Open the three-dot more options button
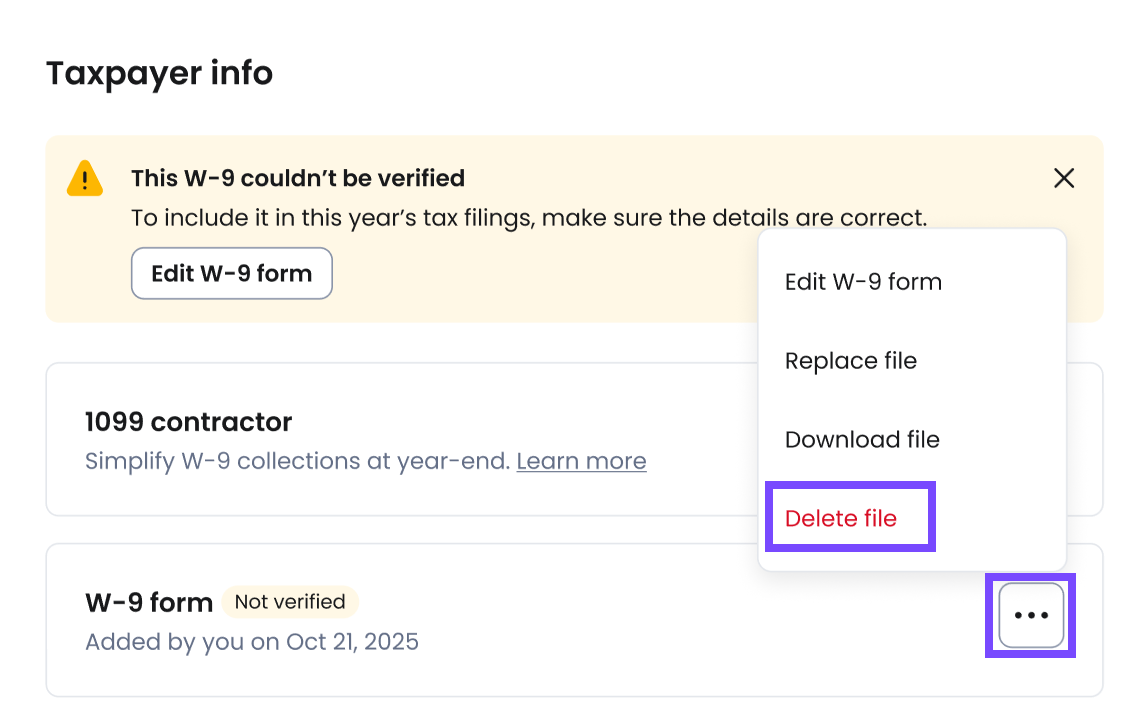 (1031, 616)
